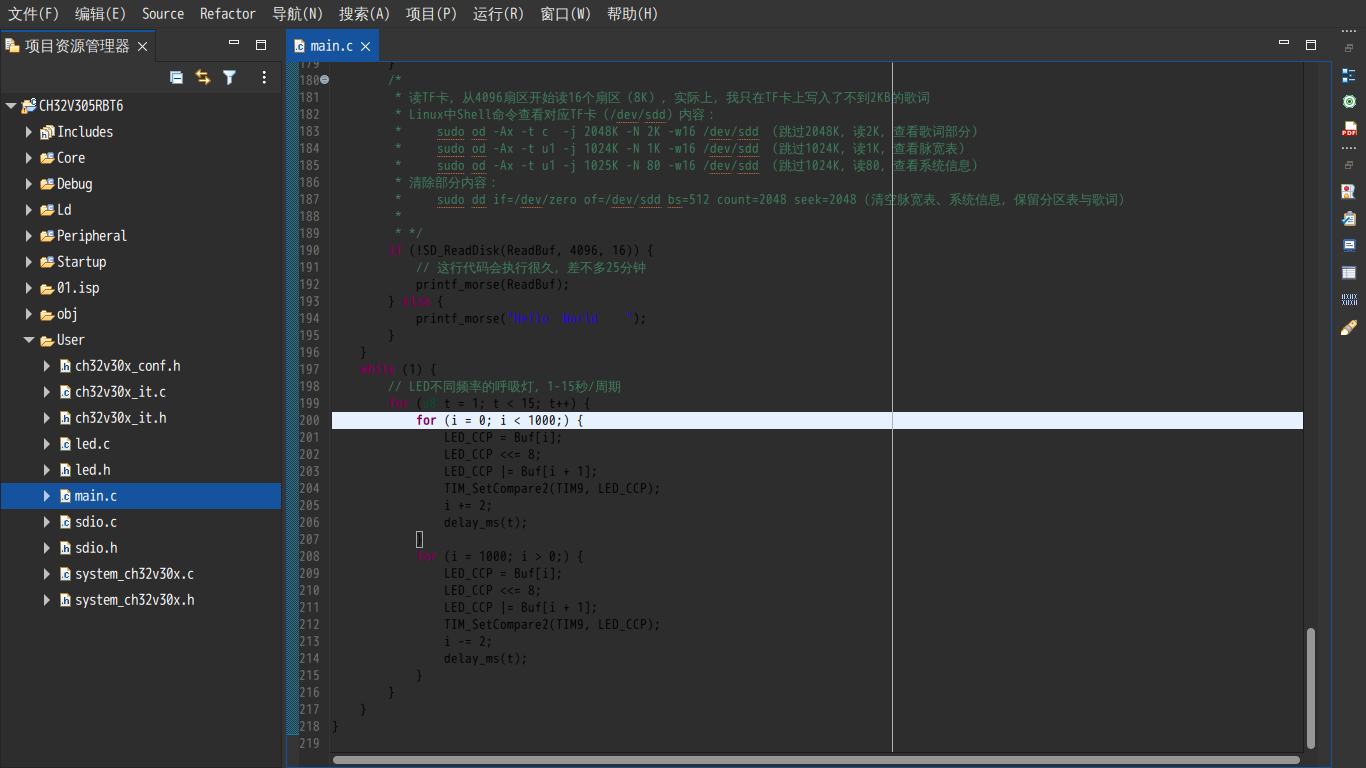Screen dimensions: 1366x768
Task: Click the editor vertical scrollbar thumb
Action: pos(1311,687)
